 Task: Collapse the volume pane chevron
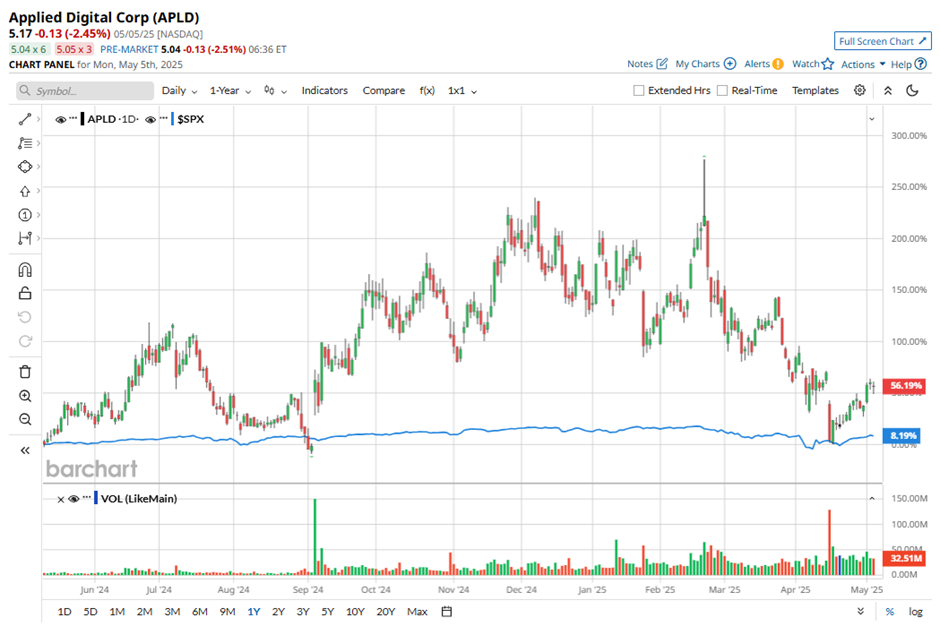click(872, 498)
